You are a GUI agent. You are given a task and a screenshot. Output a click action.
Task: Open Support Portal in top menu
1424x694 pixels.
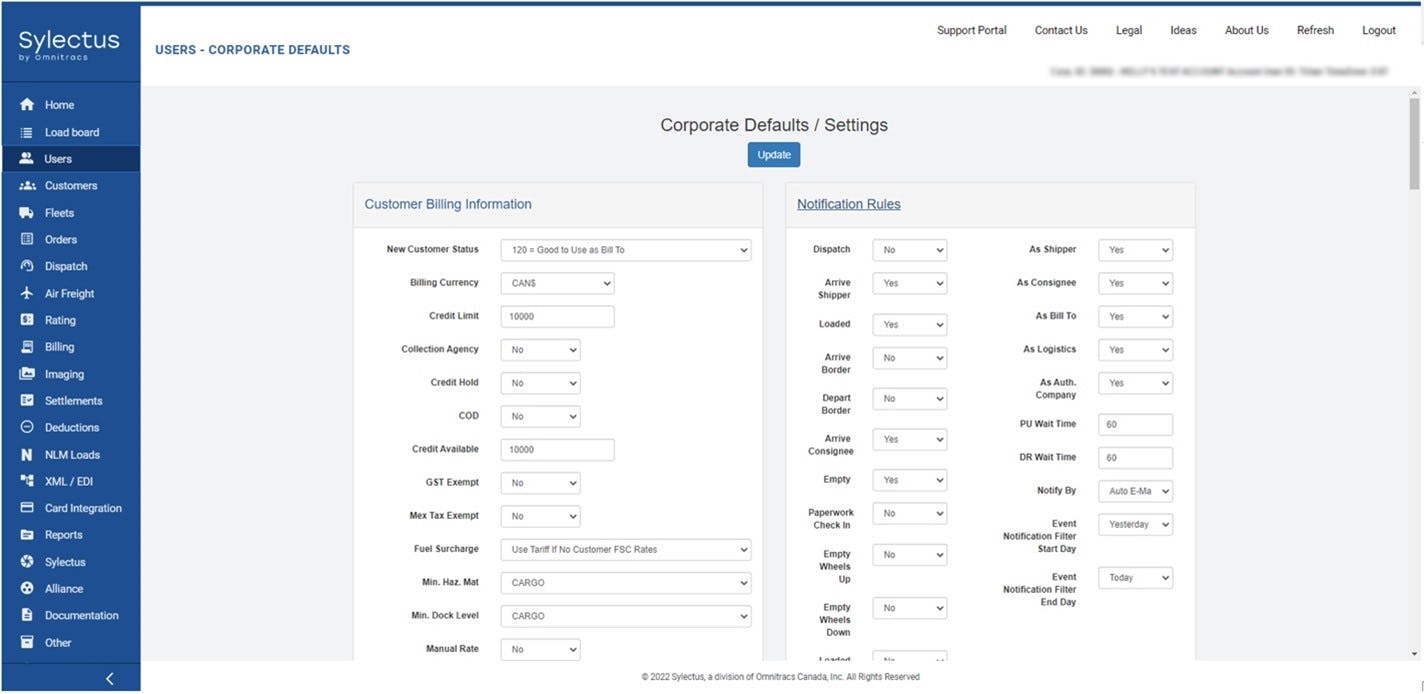pos(972,31)
